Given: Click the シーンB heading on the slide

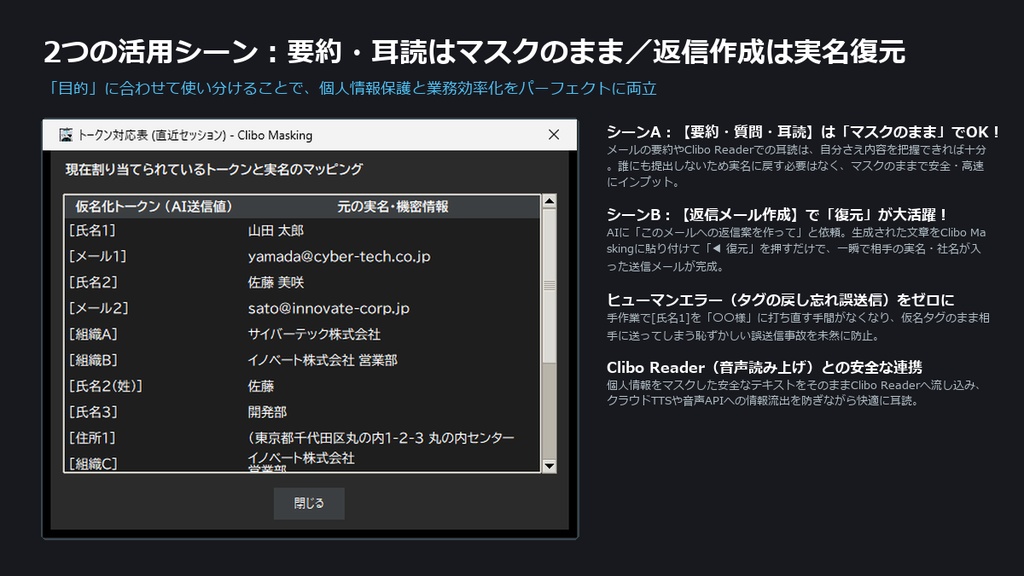Looking at the screenshot, I should [777, 215].
